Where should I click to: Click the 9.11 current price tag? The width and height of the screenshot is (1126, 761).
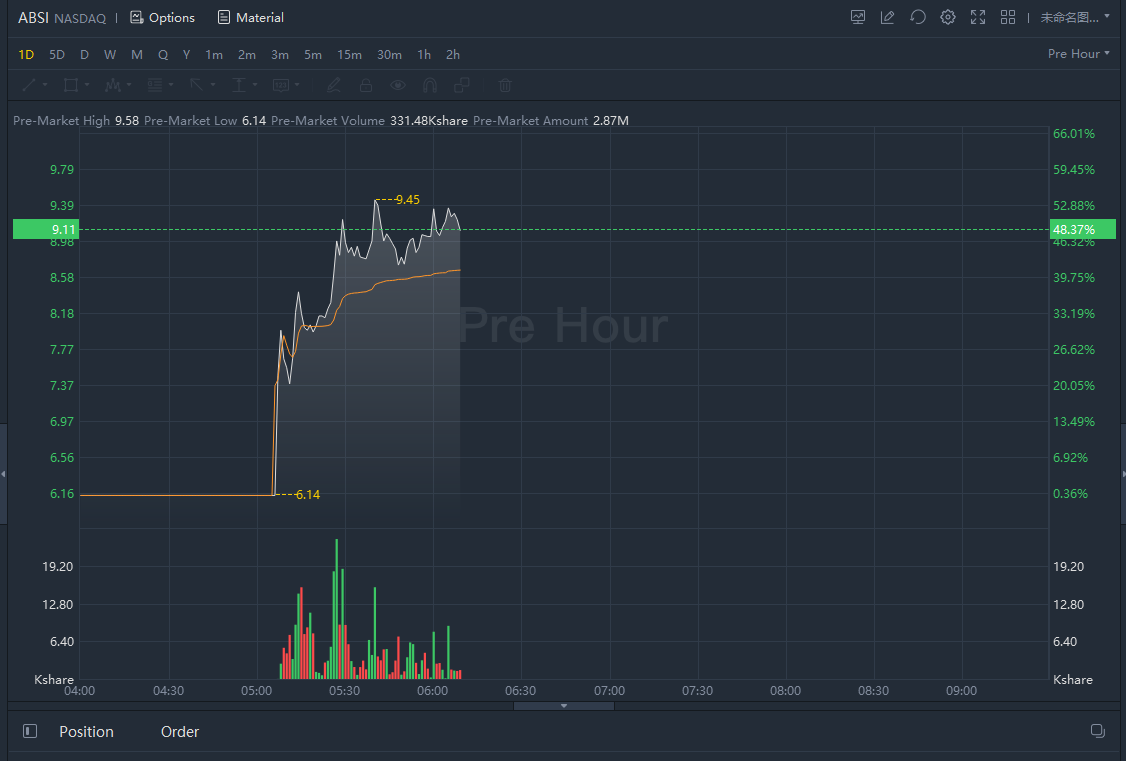point(46,229)
